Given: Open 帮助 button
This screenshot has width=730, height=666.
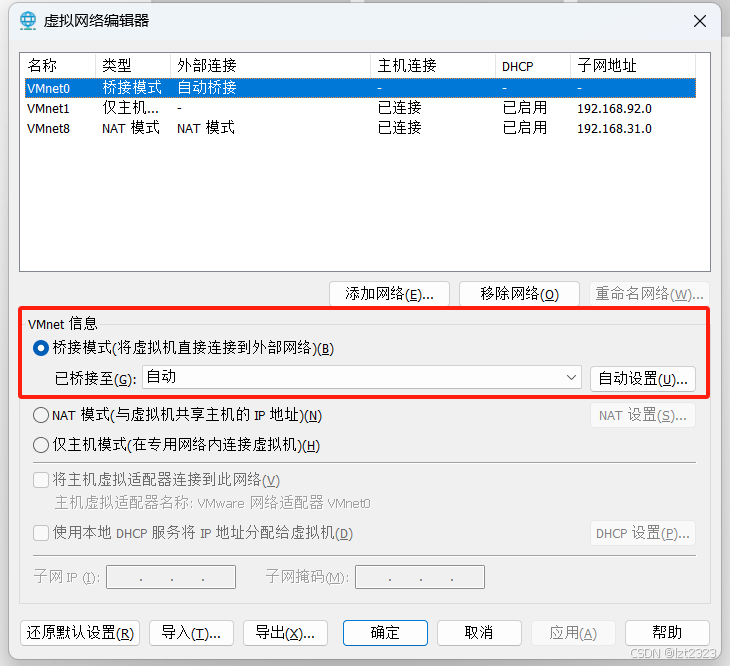Looking at the screenshot, I should tap(667, 633).
